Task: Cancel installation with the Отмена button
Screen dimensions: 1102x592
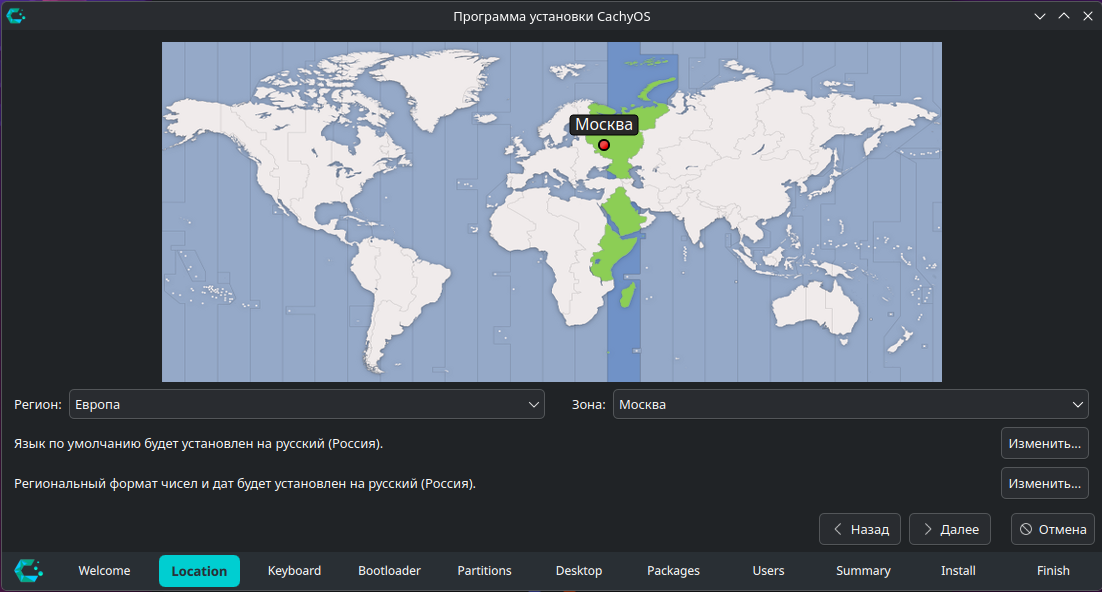Action: click(x=1052, y=529)
